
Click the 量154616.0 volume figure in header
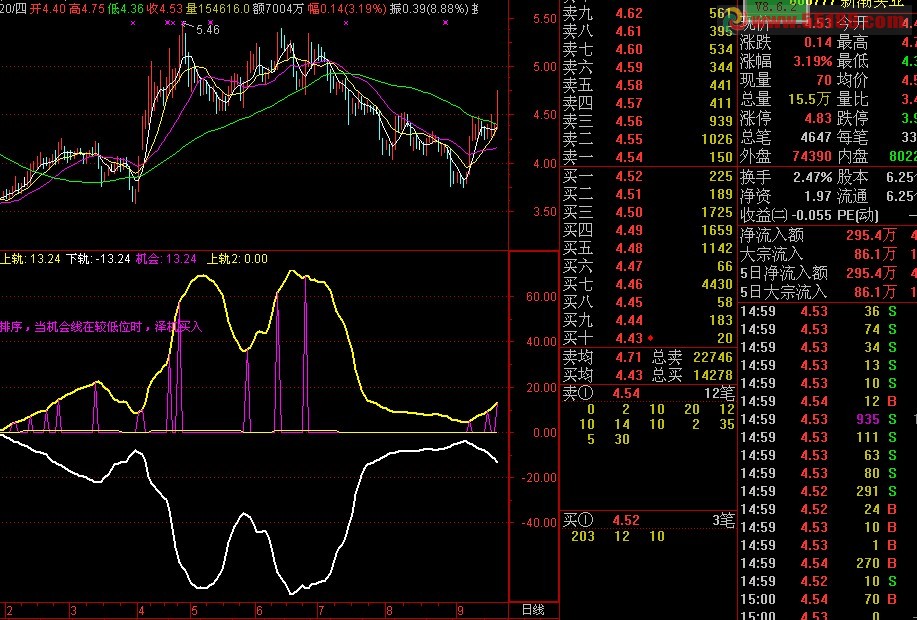click(x=216, y=8)
